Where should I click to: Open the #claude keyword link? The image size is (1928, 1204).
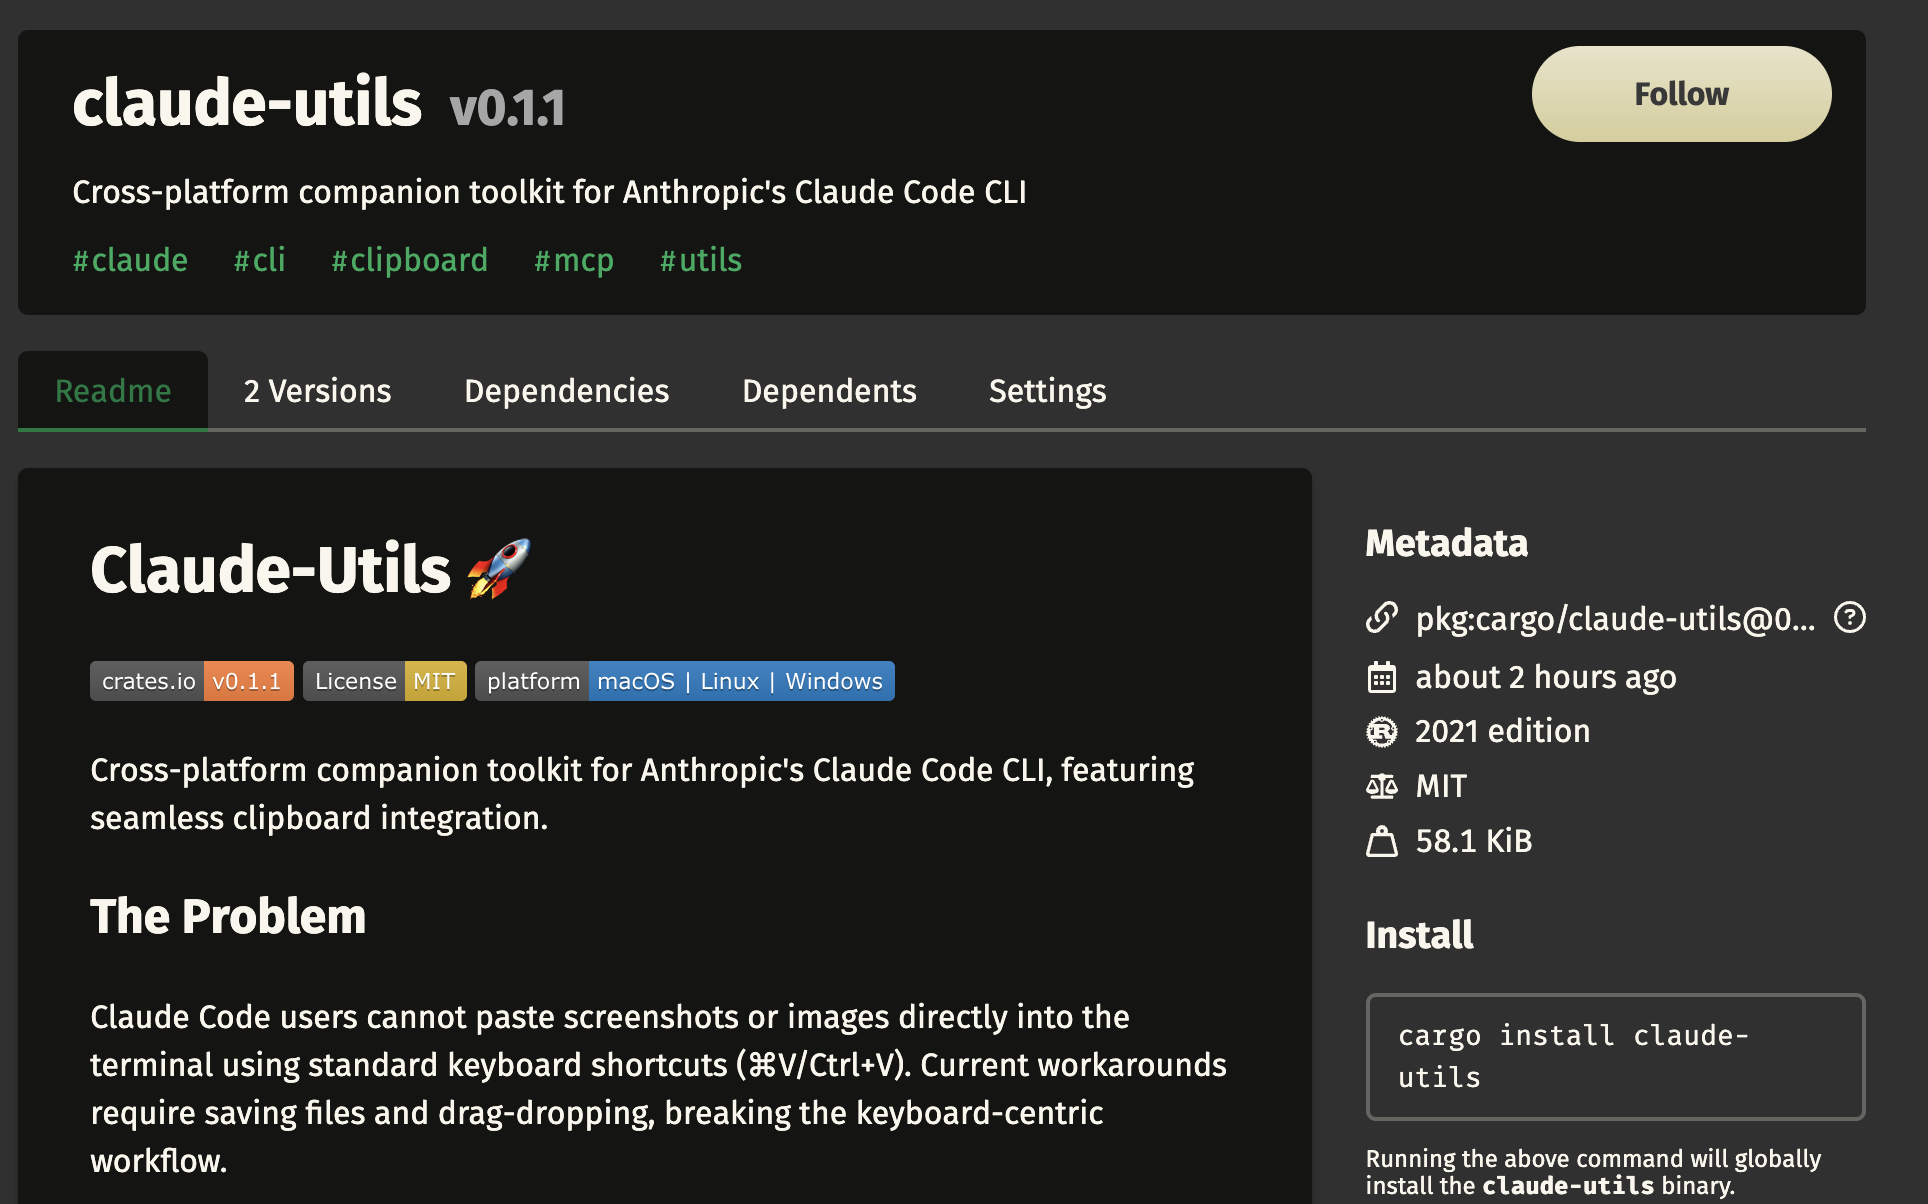[x=130, y=260]
